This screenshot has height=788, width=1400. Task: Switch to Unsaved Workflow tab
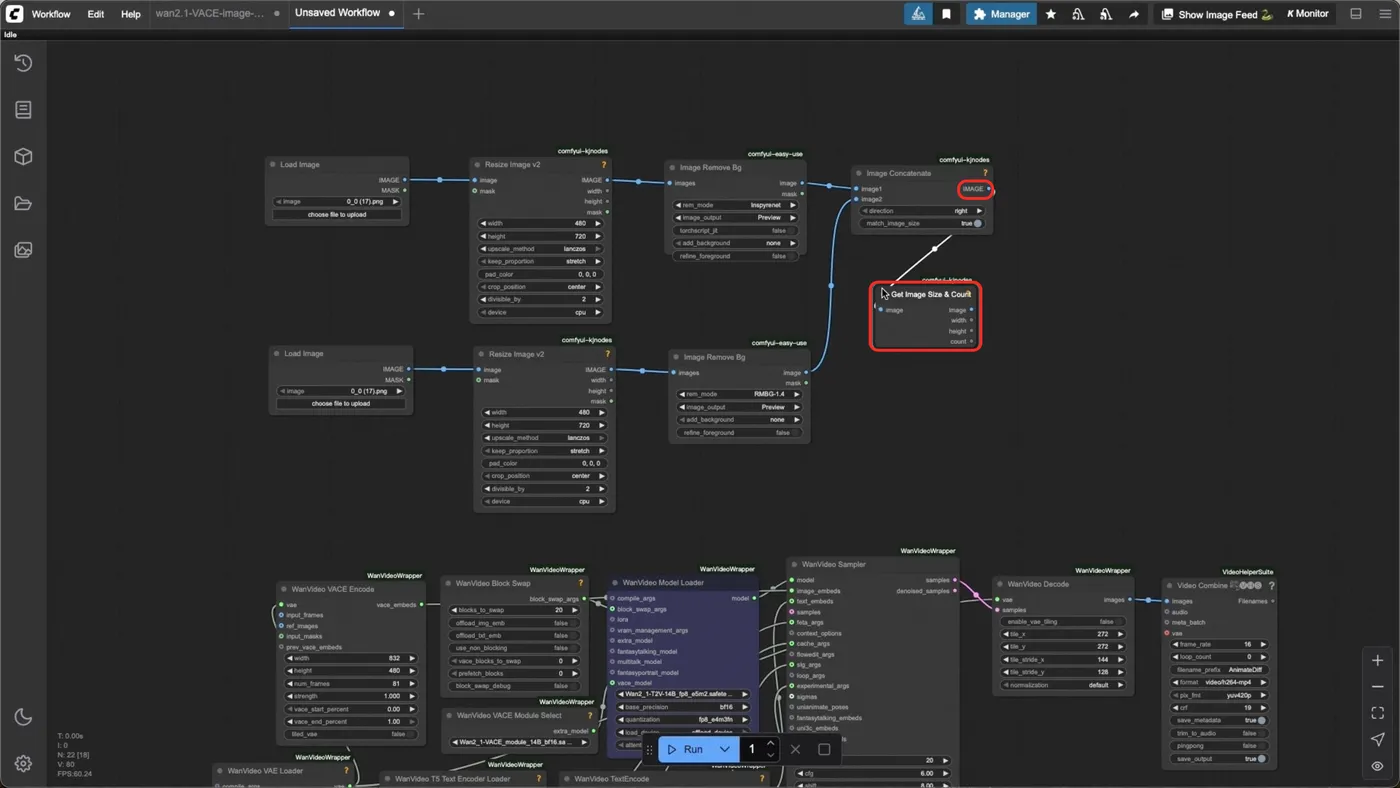pyautogui.click(x=337, y=13)
